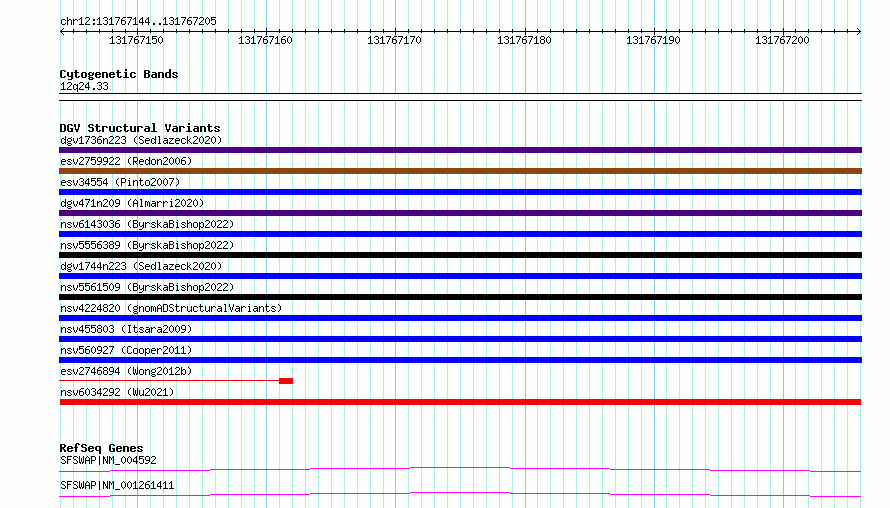Click the black bar for nsv5561509
The image size is (890, 508).
pyautogui.click(x=460, y=297)
